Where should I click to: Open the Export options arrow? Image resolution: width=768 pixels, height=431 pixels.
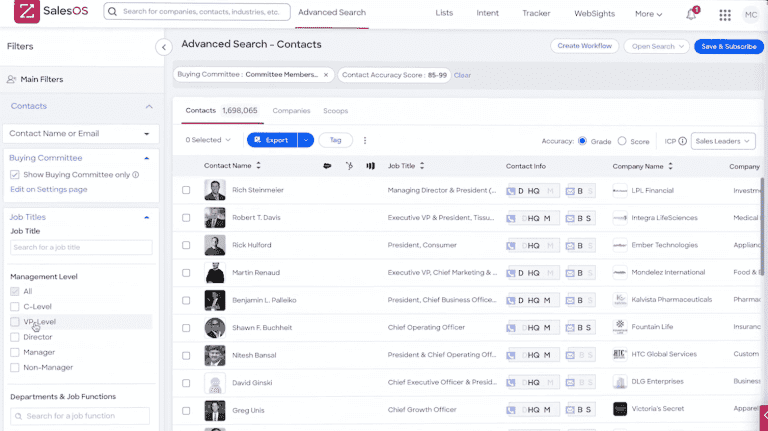pos(306,140)
